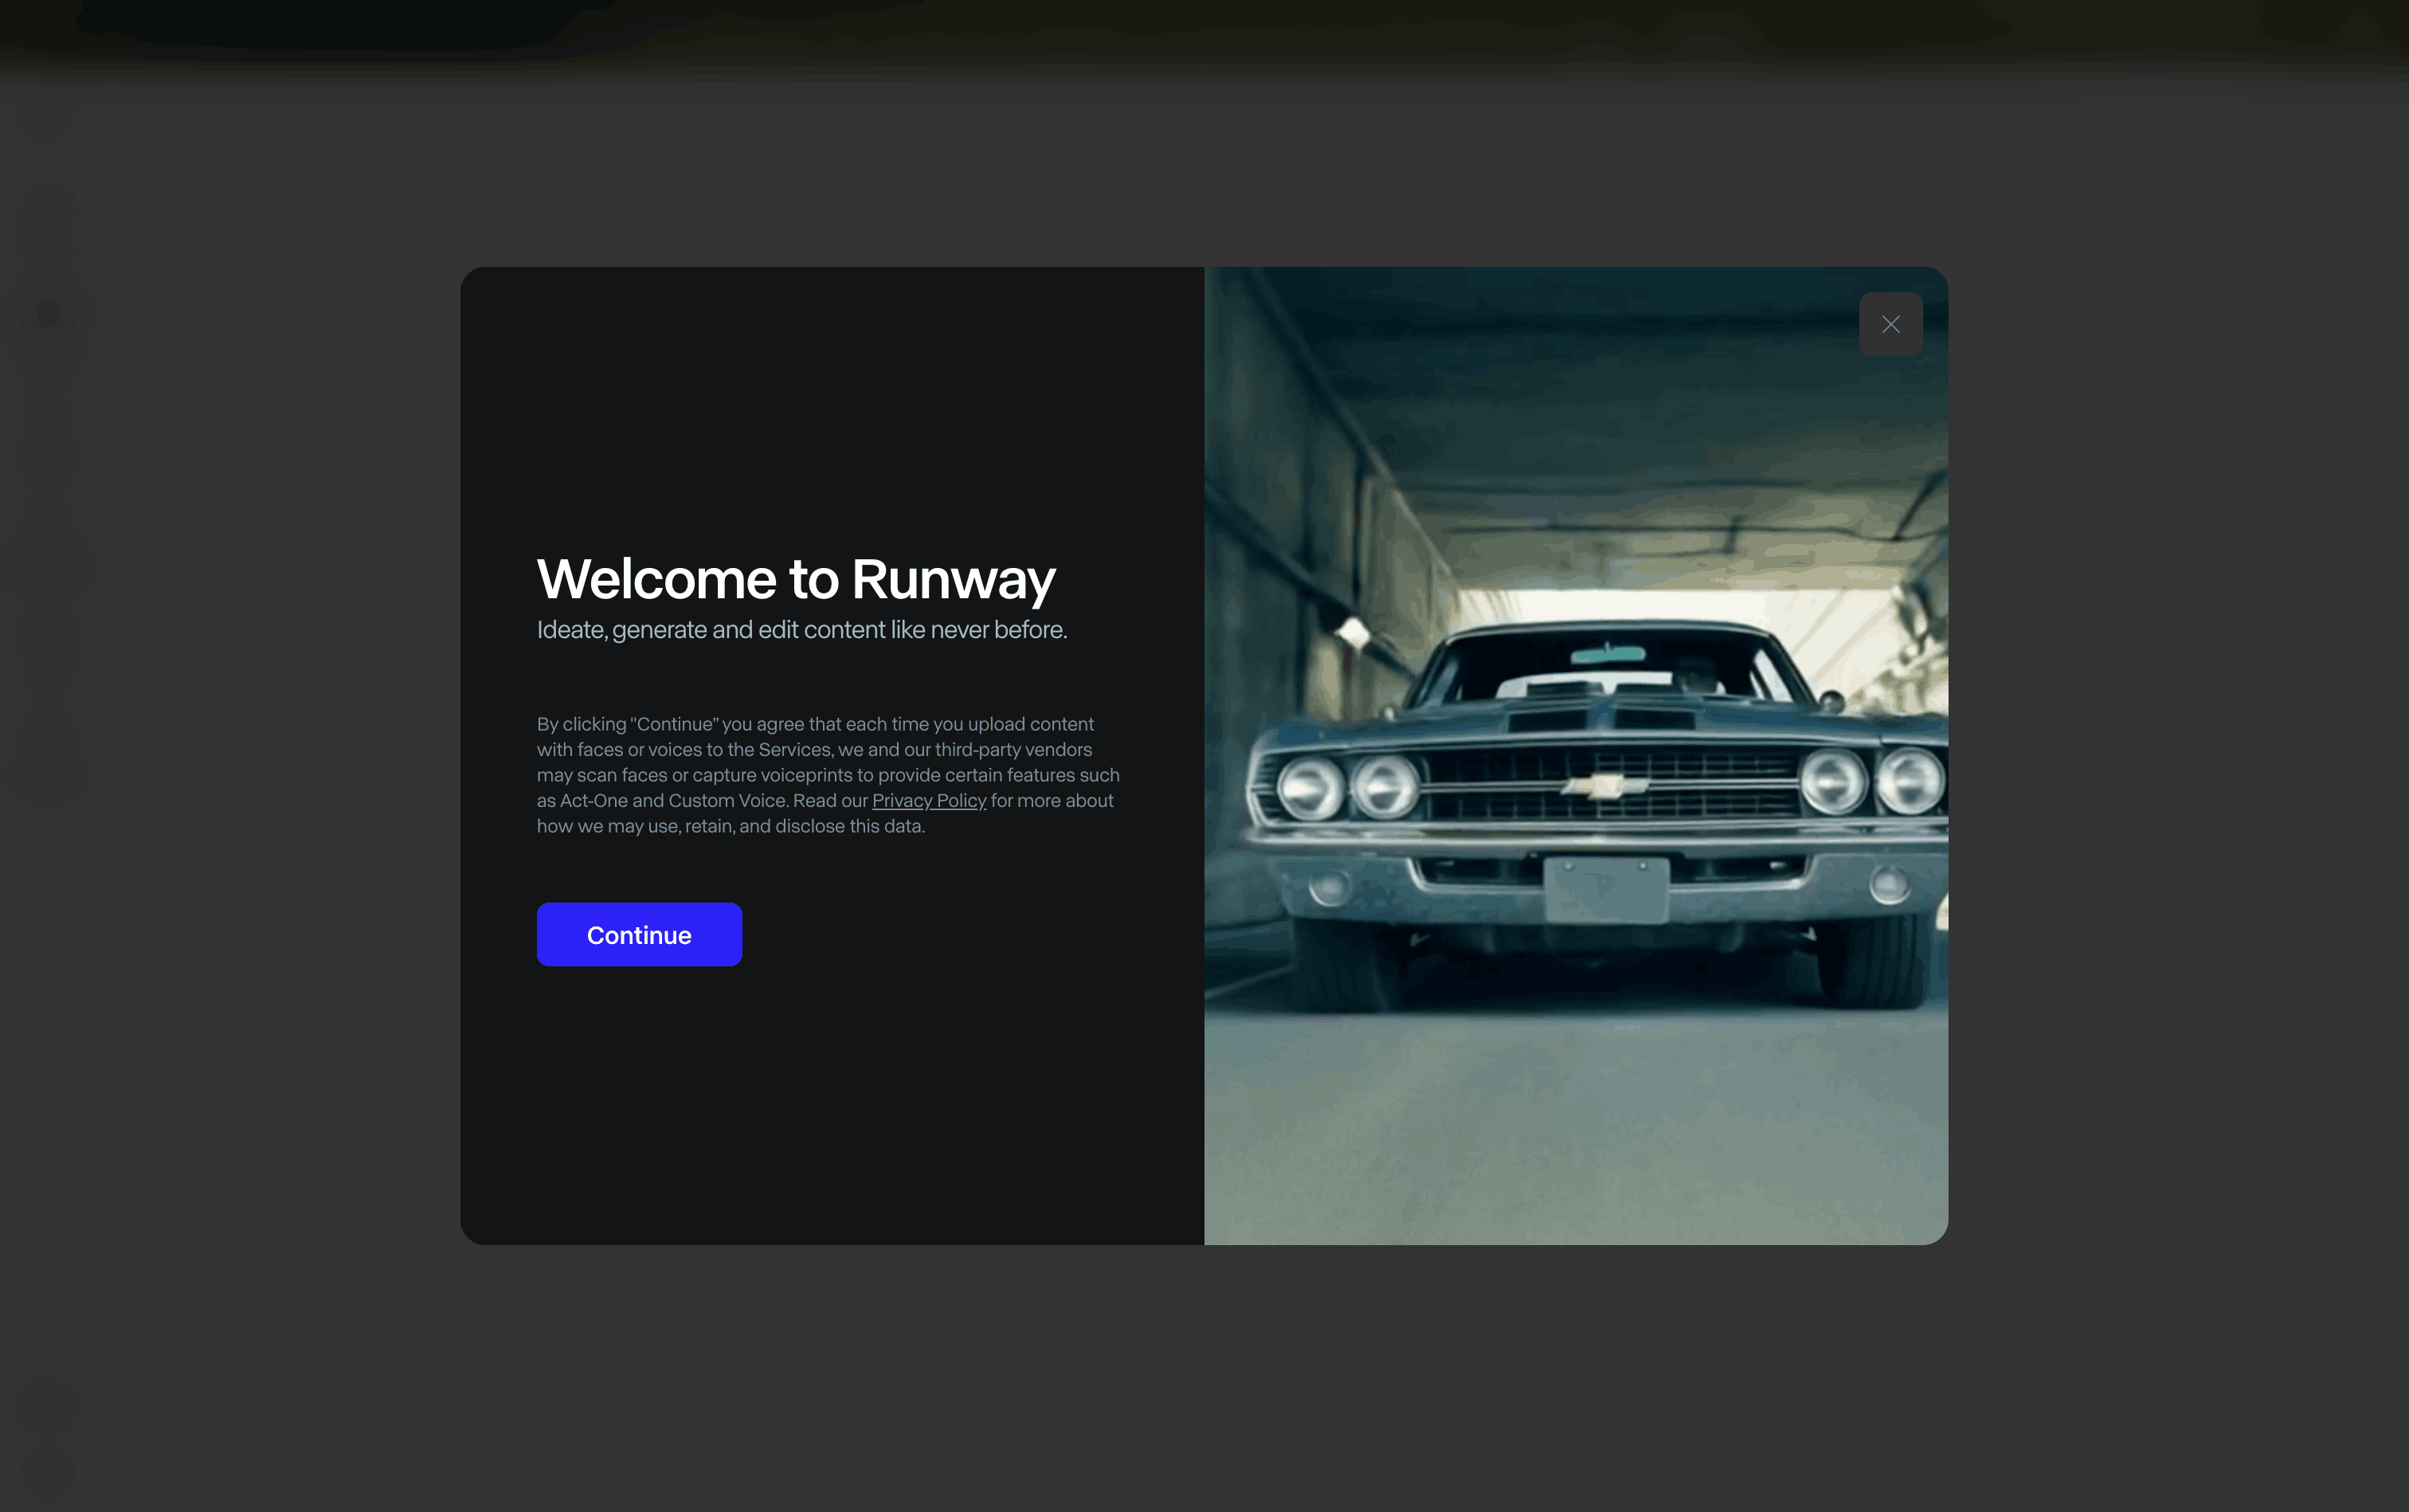Click the X icon over the car image

[1890, 324]
